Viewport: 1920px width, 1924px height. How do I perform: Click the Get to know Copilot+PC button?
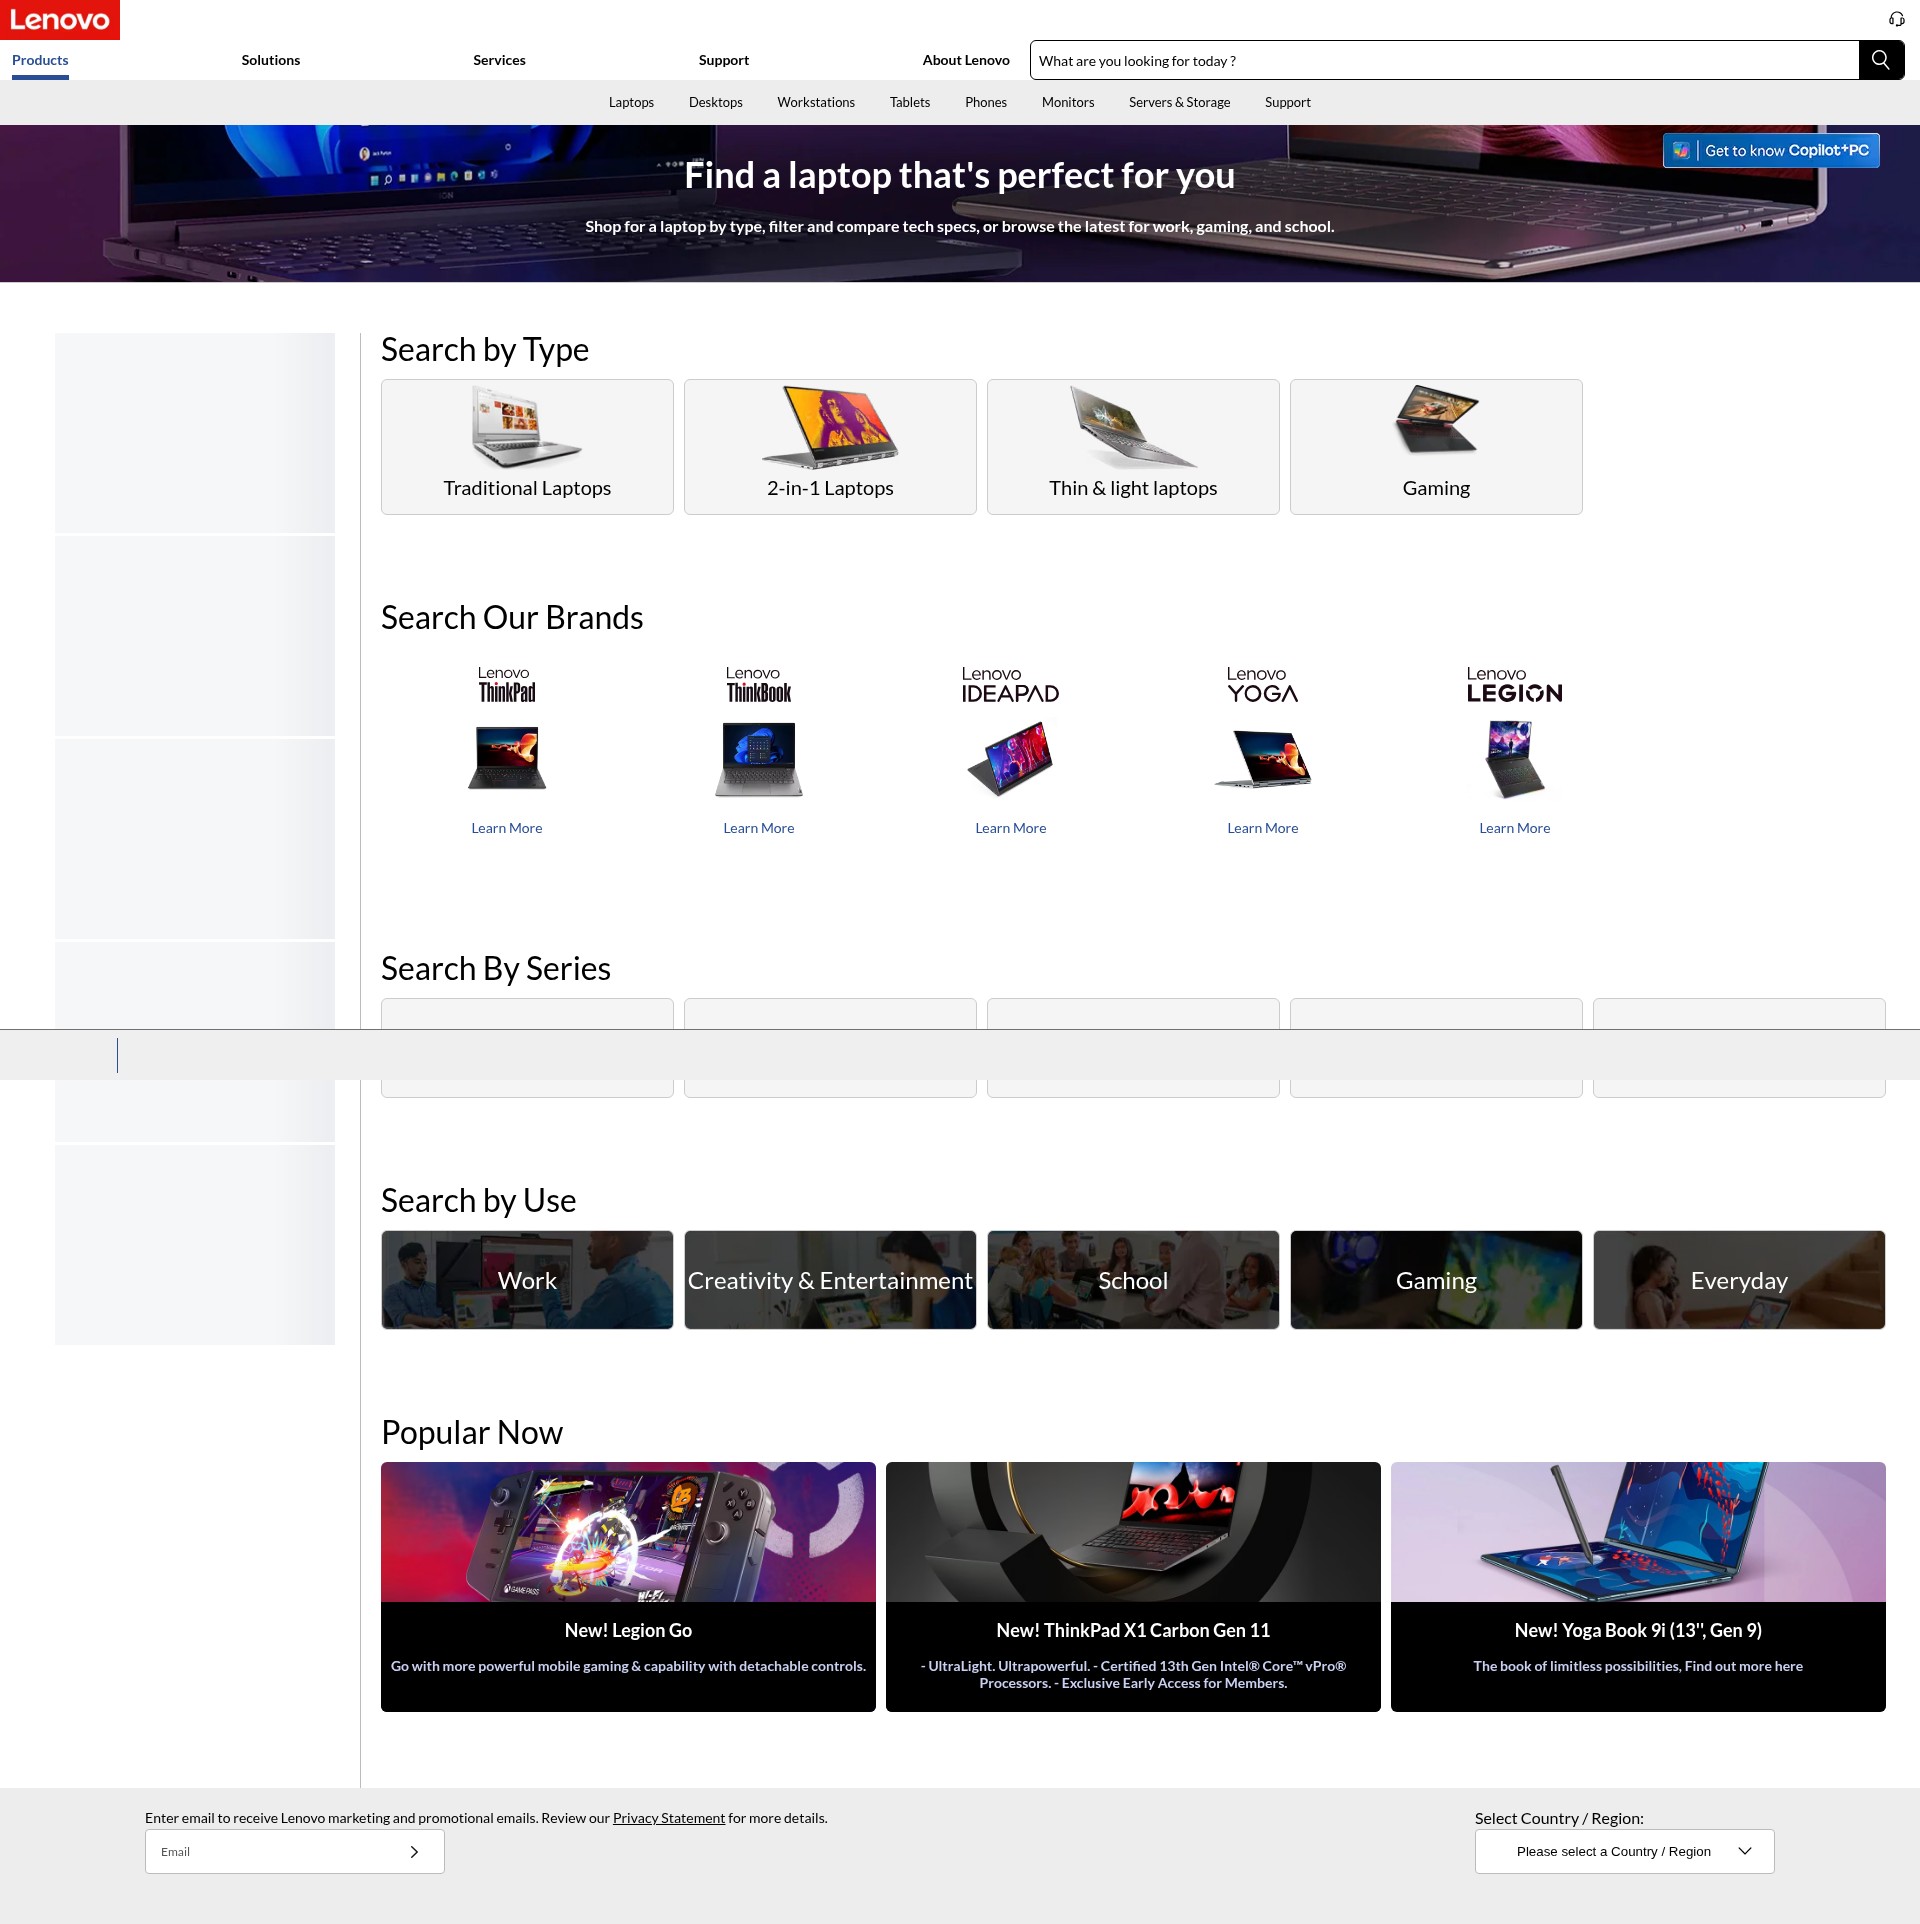(x=1771, y=150)
